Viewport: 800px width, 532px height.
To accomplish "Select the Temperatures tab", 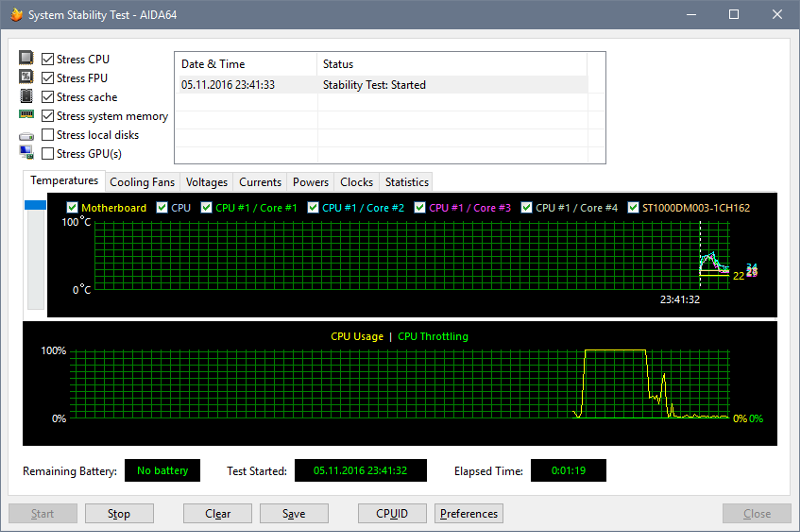I will 64,181.
